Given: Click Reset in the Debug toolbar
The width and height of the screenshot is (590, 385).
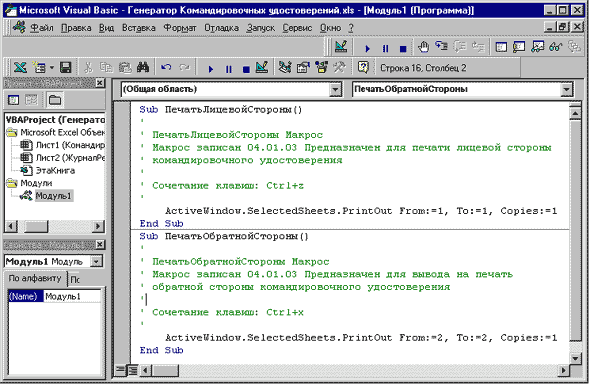Looking at the screenshot, I should pos(403,49).
